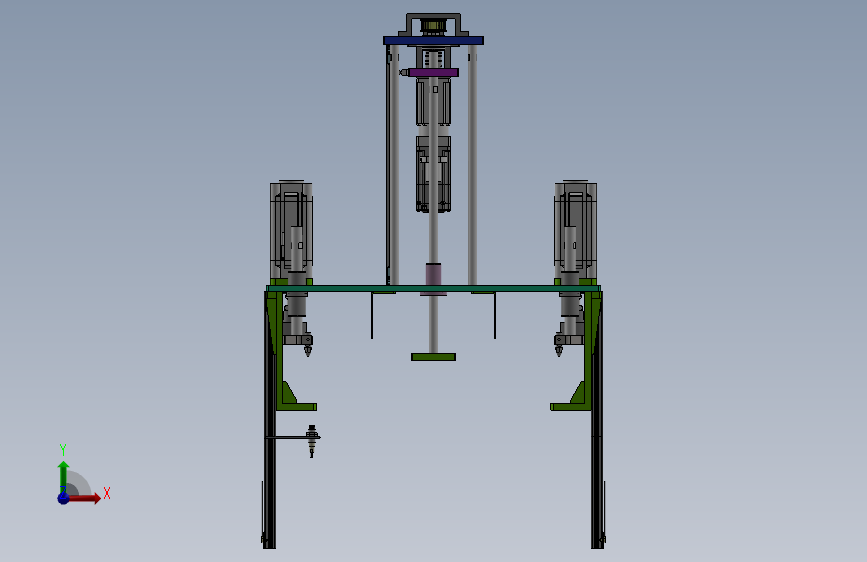Select the pink sleeve on the center rod

click(x=434, y=275)
